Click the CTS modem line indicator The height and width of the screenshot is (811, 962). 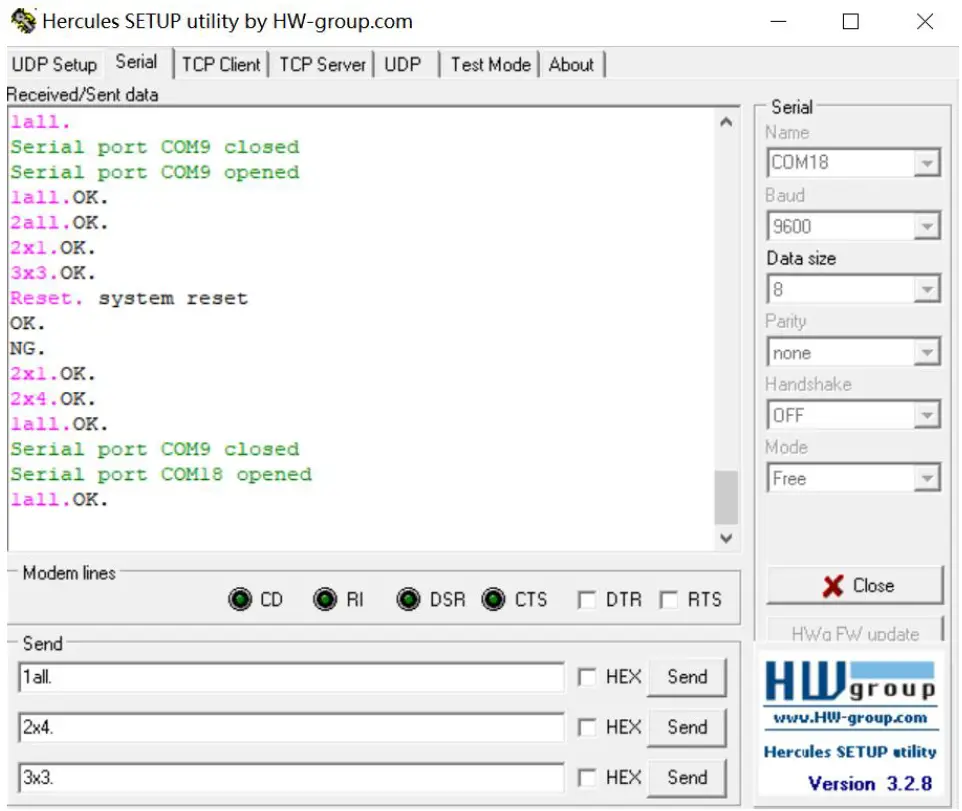(493, 599)
